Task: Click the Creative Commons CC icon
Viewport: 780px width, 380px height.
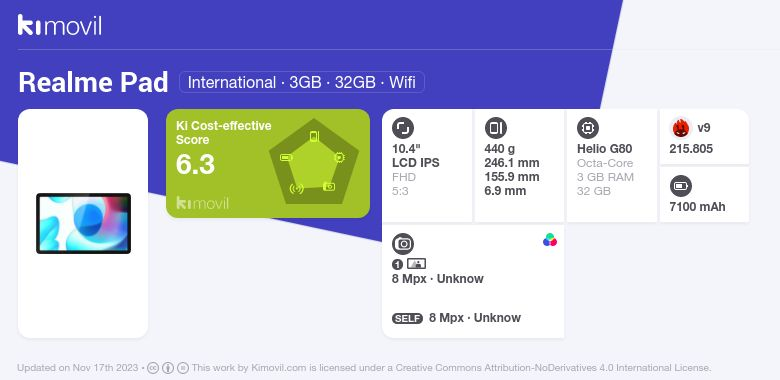Action: [153, 368]
